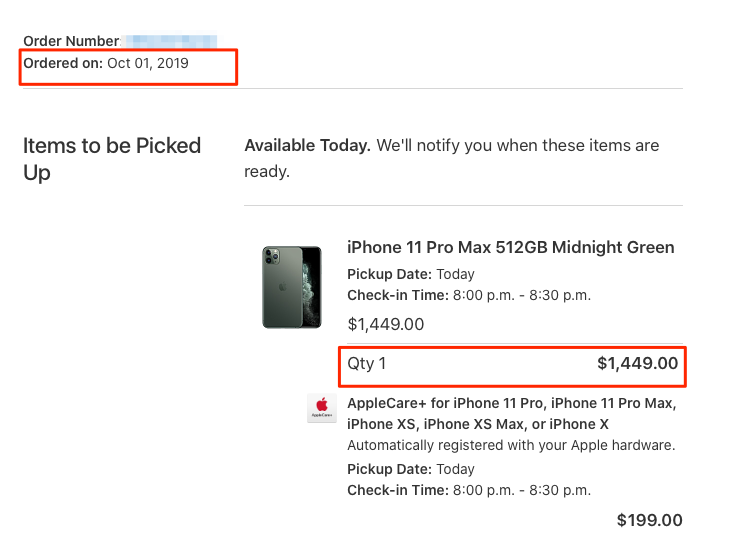Click the $199.00 AppleCare+ price
This screenshot has width=735, height=560.
click(649, 520)
